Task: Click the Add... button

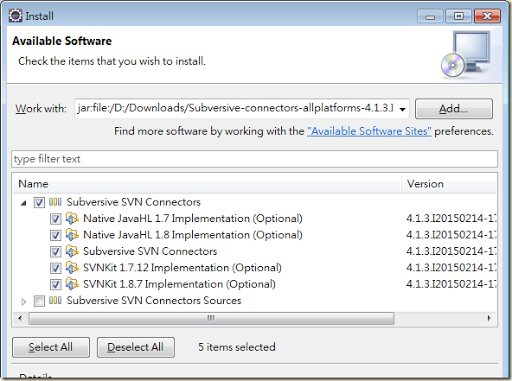Action: [454, 109]
